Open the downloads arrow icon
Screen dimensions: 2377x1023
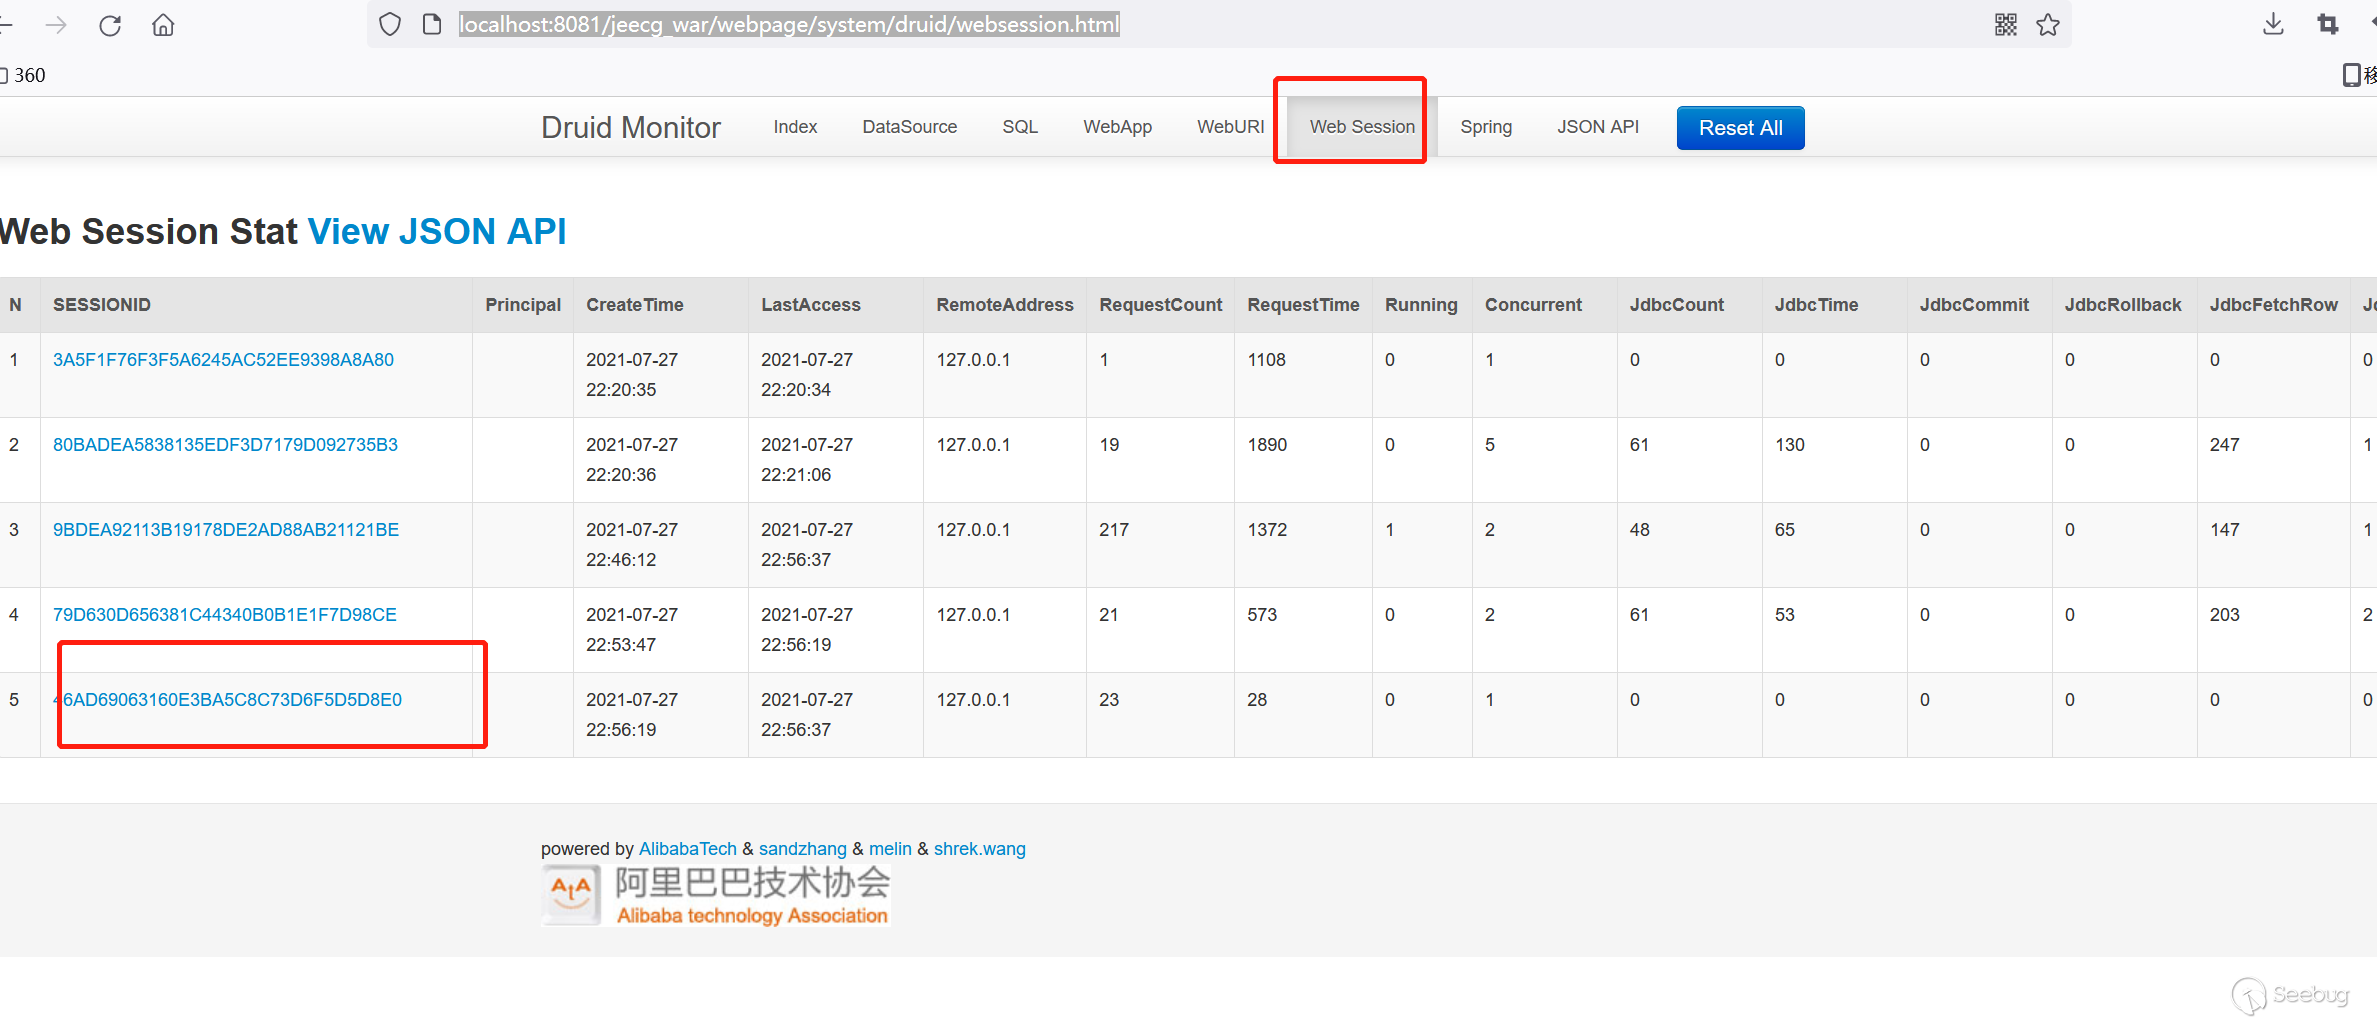coord(2273,25)
